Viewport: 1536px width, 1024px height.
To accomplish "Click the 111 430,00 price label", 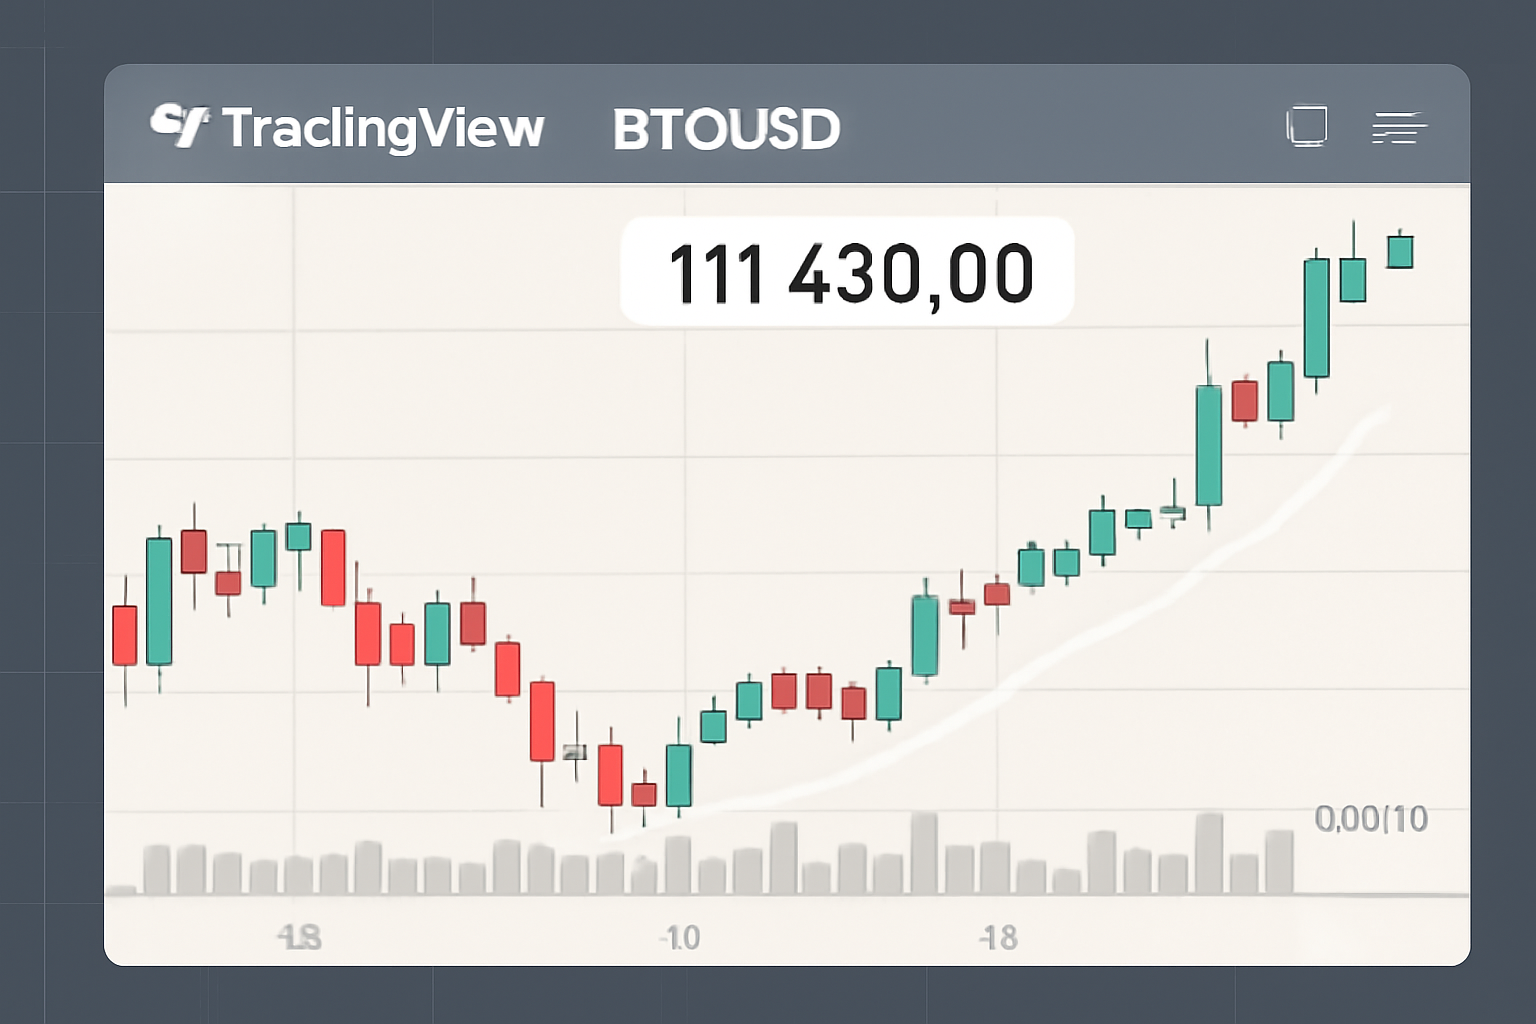I will pyautogui.click(x=848, y=272).
